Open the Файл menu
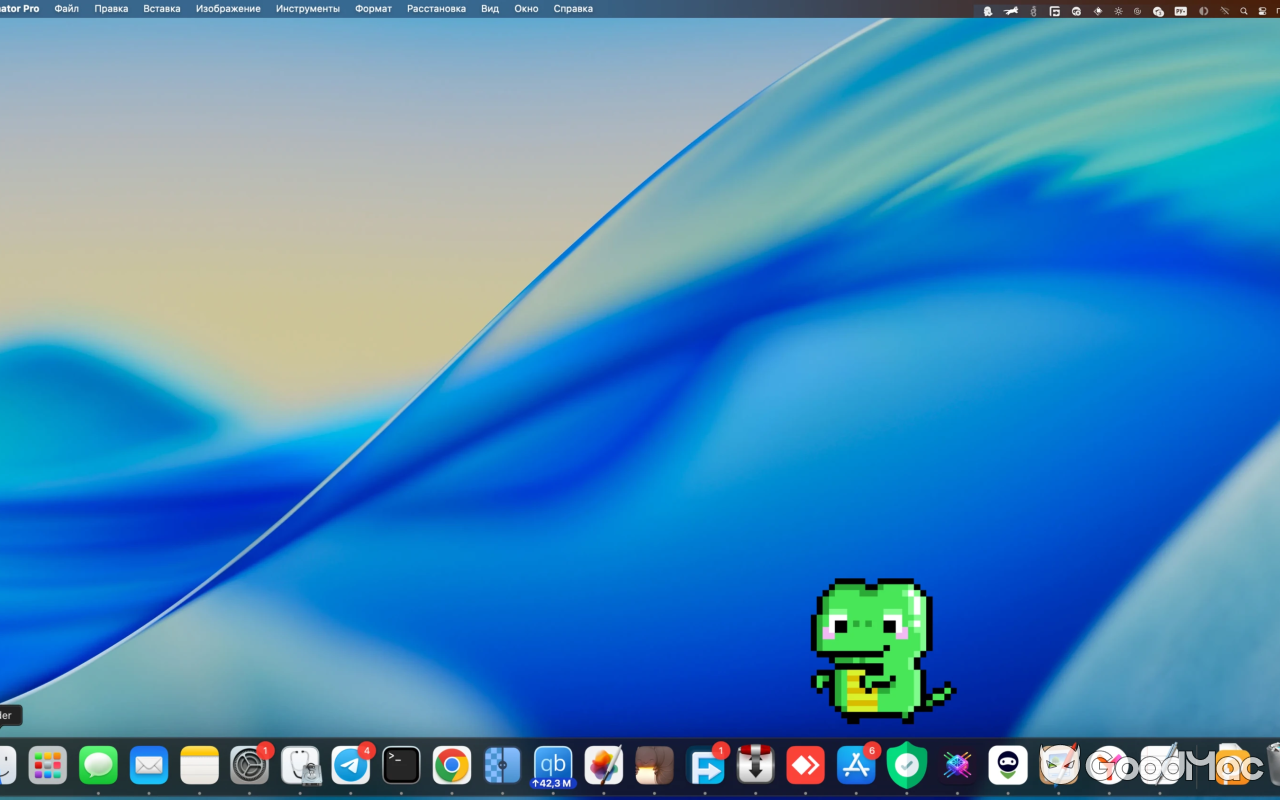This screenshot has height=800, width=1280. (67, 9)
